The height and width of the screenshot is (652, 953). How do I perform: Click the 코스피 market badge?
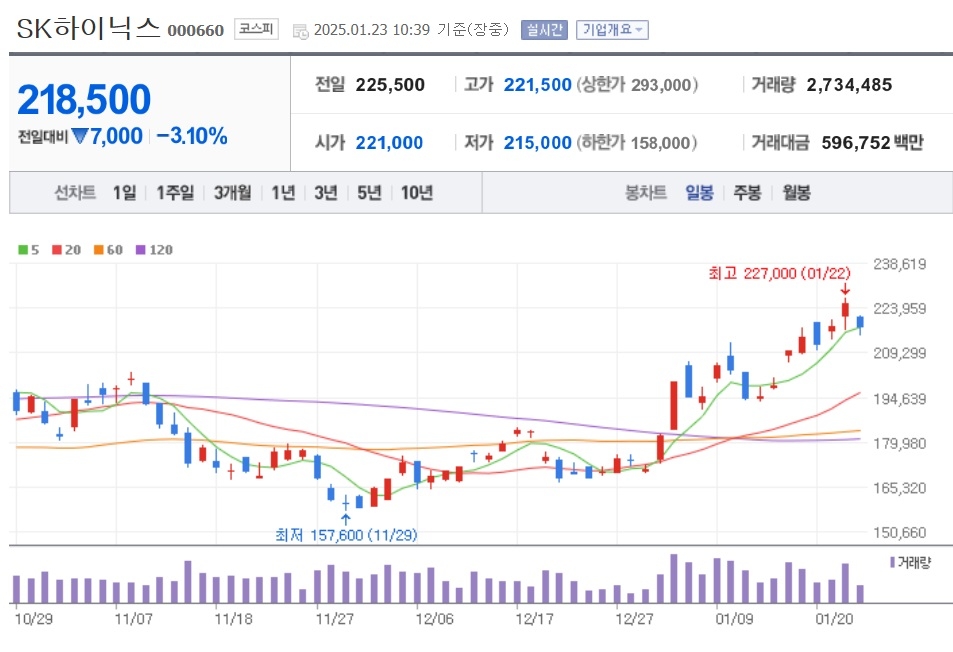(256, 29)
